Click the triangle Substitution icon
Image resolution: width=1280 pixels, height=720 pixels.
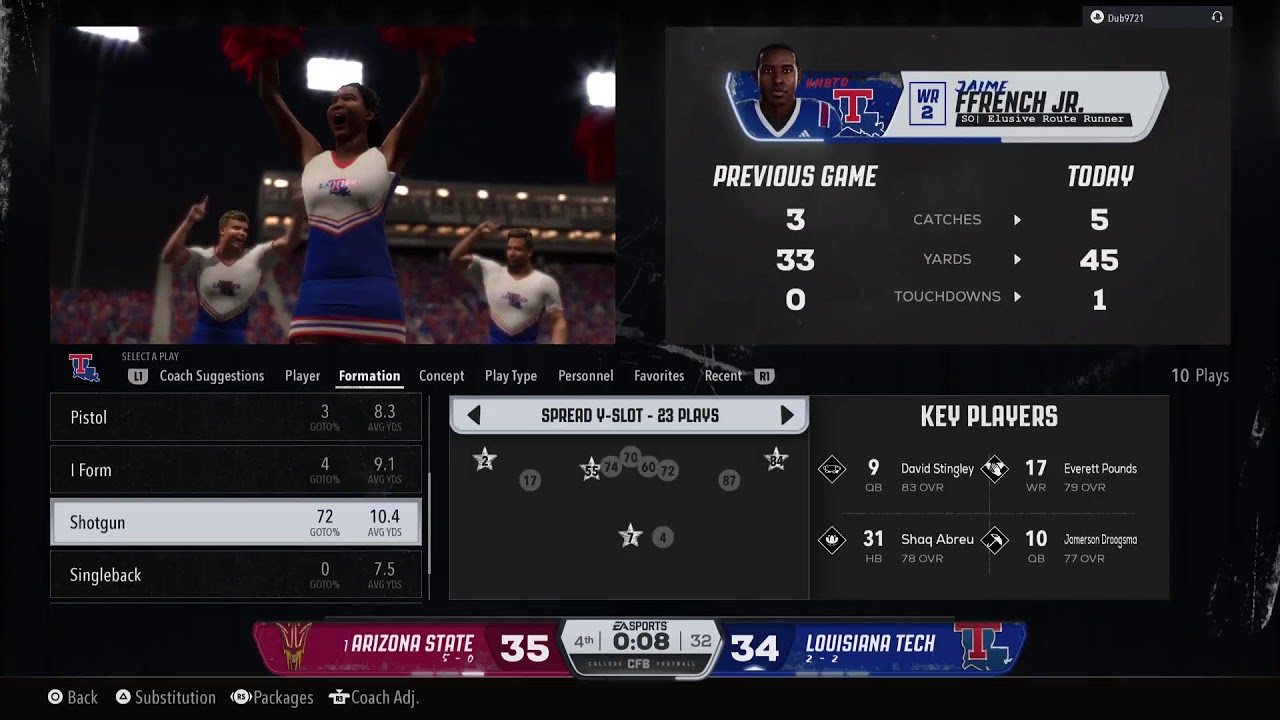tap(123, 697)
